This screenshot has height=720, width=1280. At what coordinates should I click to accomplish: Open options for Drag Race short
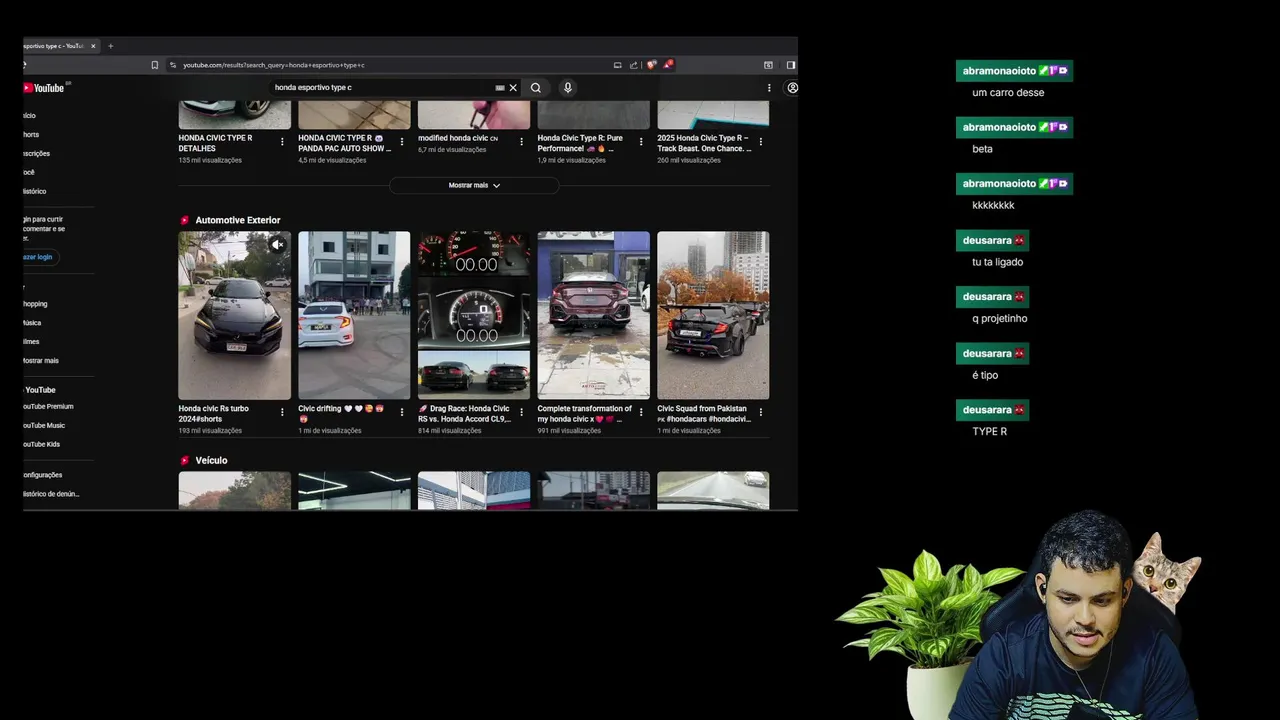[x=521, y=412]
